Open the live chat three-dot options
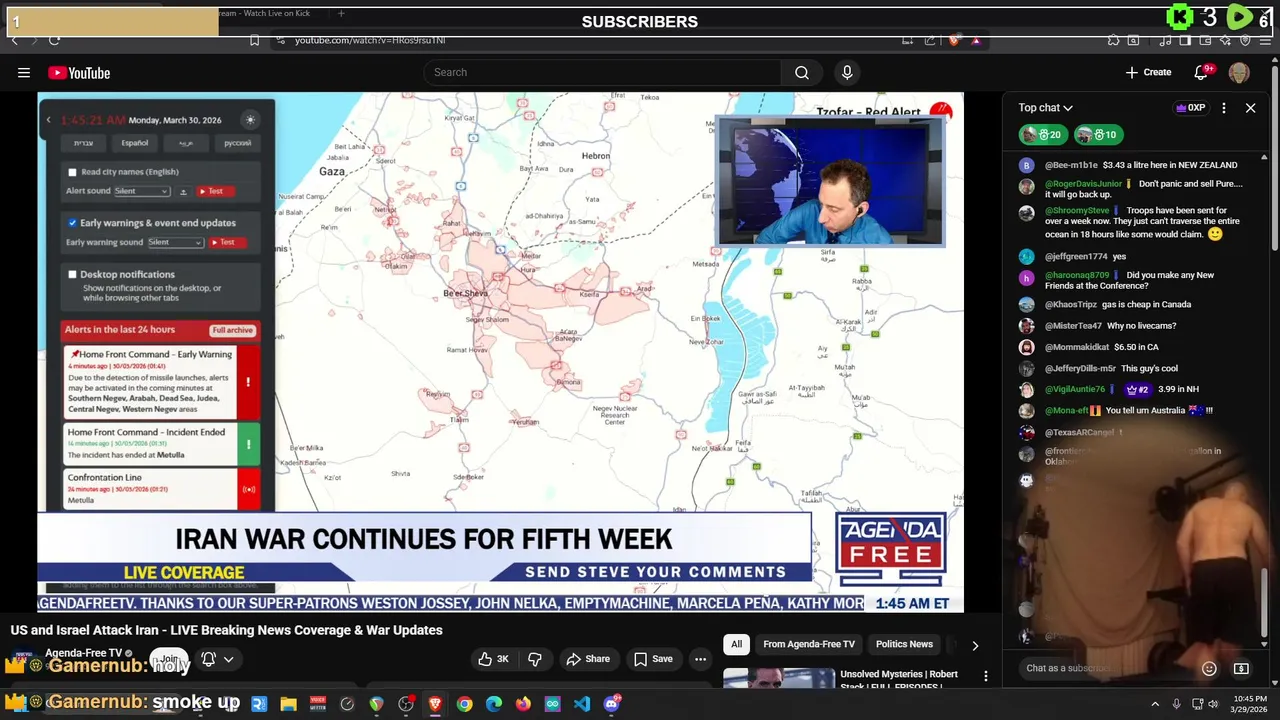 1224,108
